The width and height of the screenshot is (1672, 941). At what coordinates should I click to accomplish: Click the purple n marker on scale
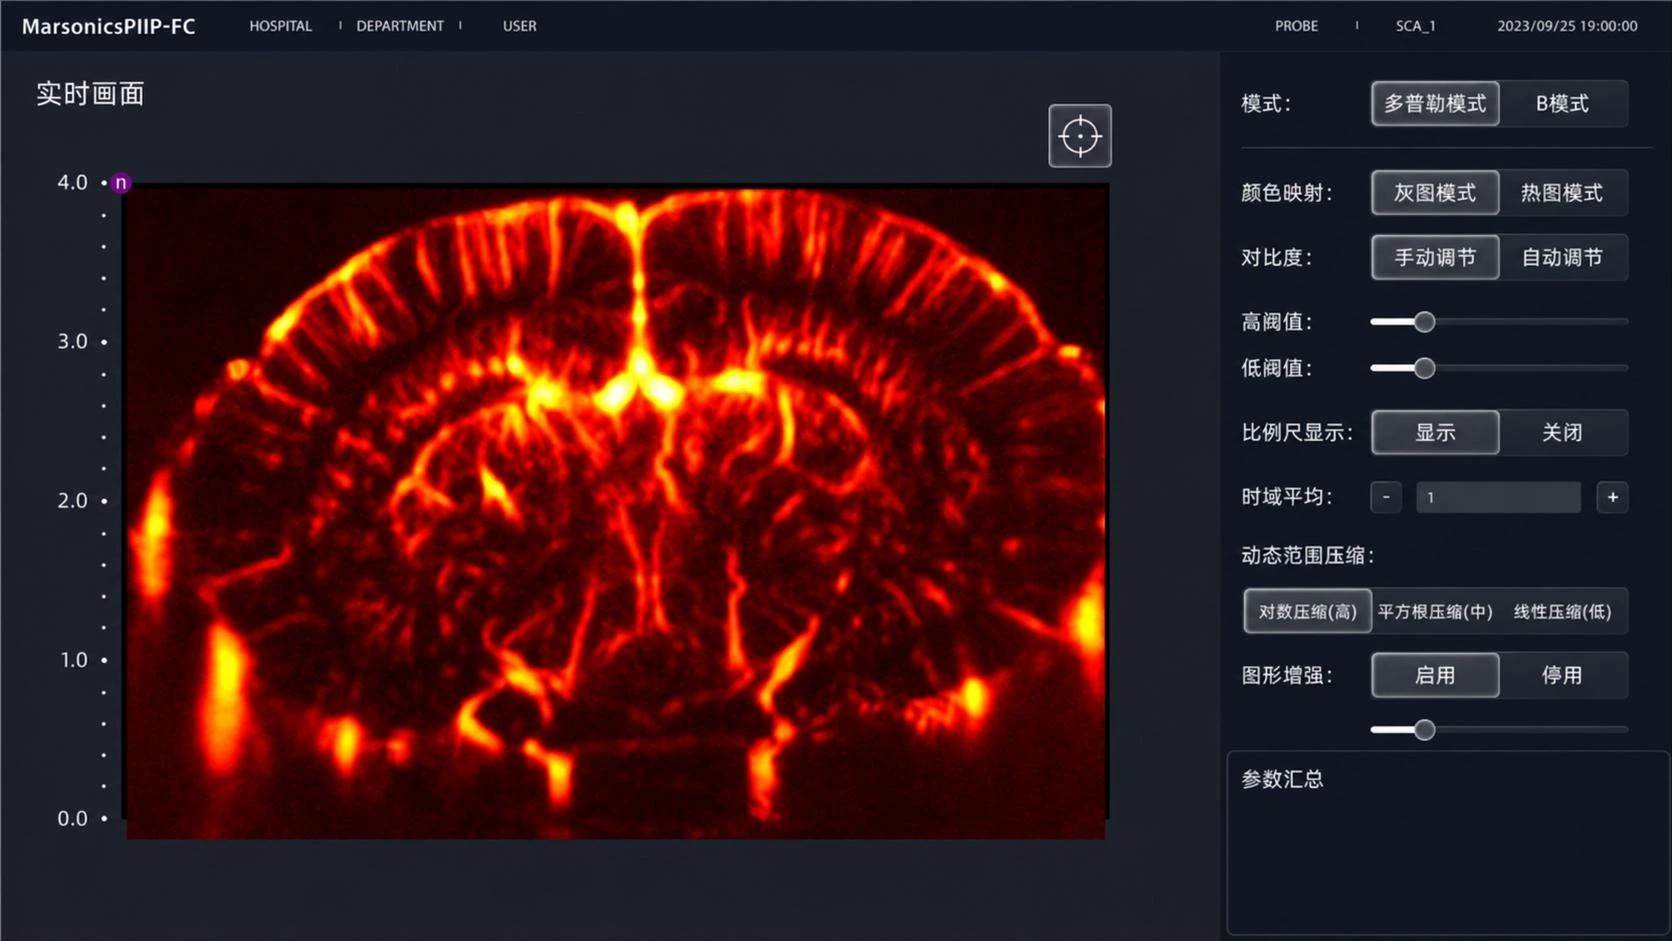pos(121,183)
